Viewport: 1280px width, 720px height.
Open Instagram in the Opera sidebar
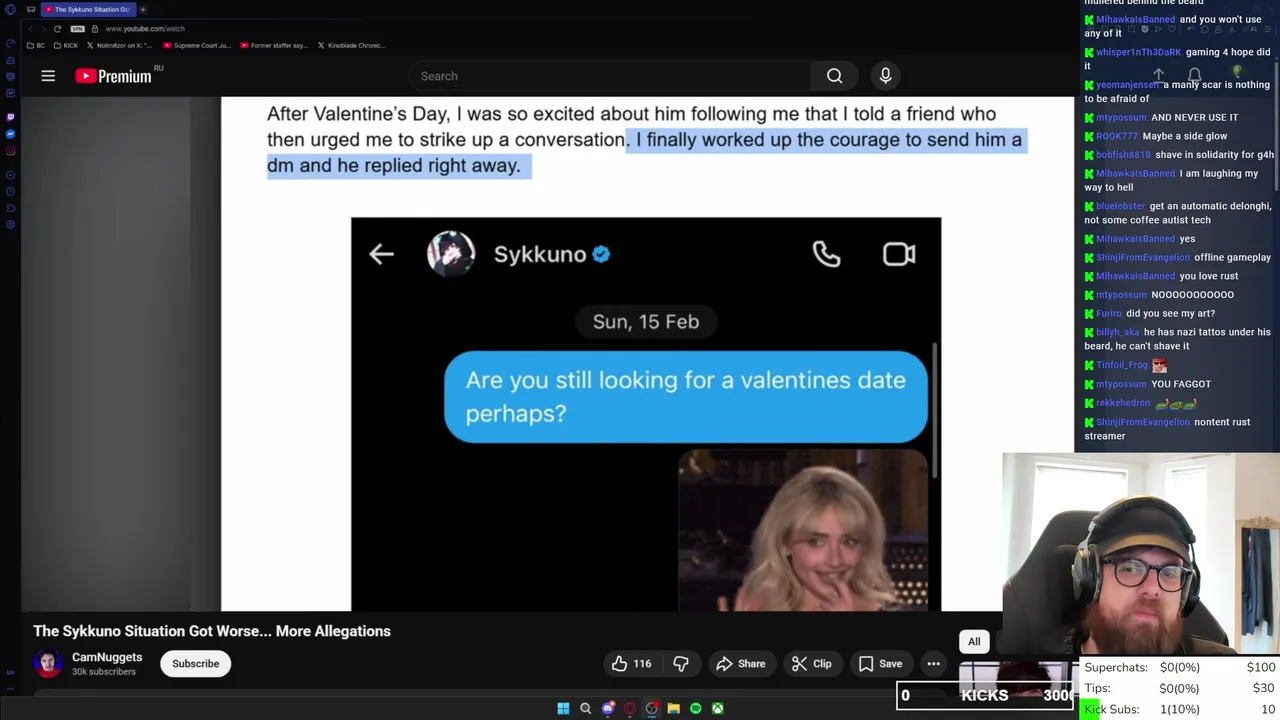[x=11, y=151]
